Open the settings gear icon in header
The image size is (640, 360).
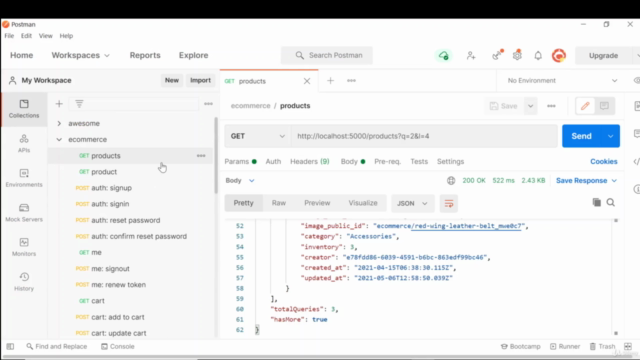[517, 55]
